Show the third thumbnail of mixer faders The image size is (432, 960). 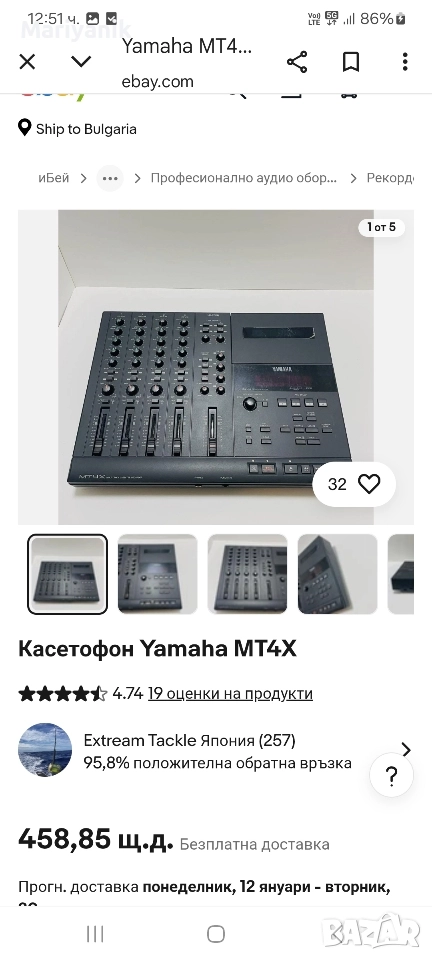pyautogui.click(x=247, y=574)
